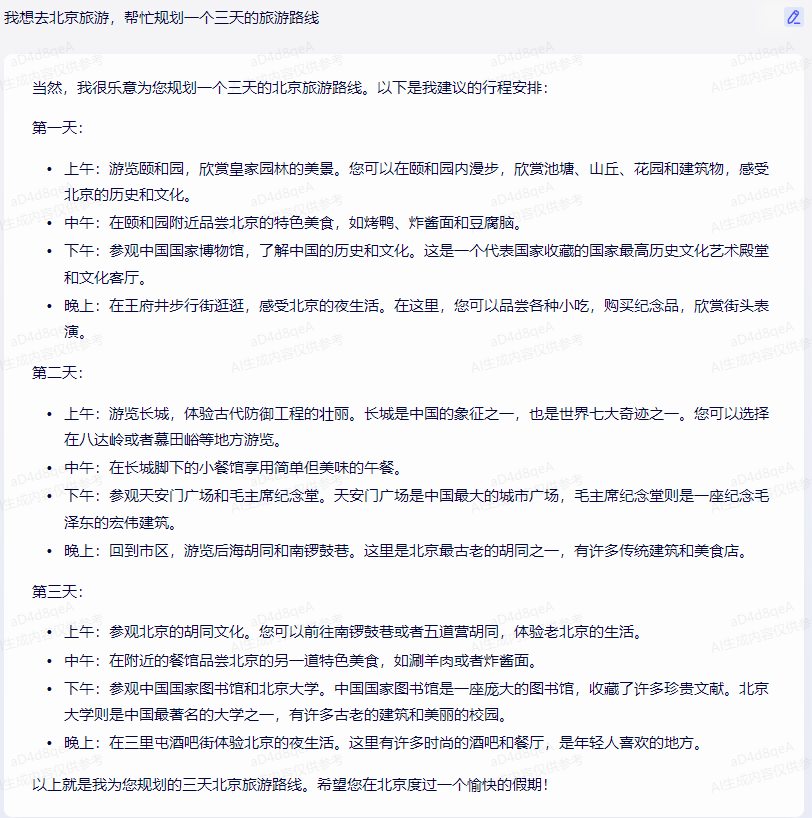The height and width of the screenshot is (818, 812).
Task: Click the 第三天 heading
Action: 57,591
